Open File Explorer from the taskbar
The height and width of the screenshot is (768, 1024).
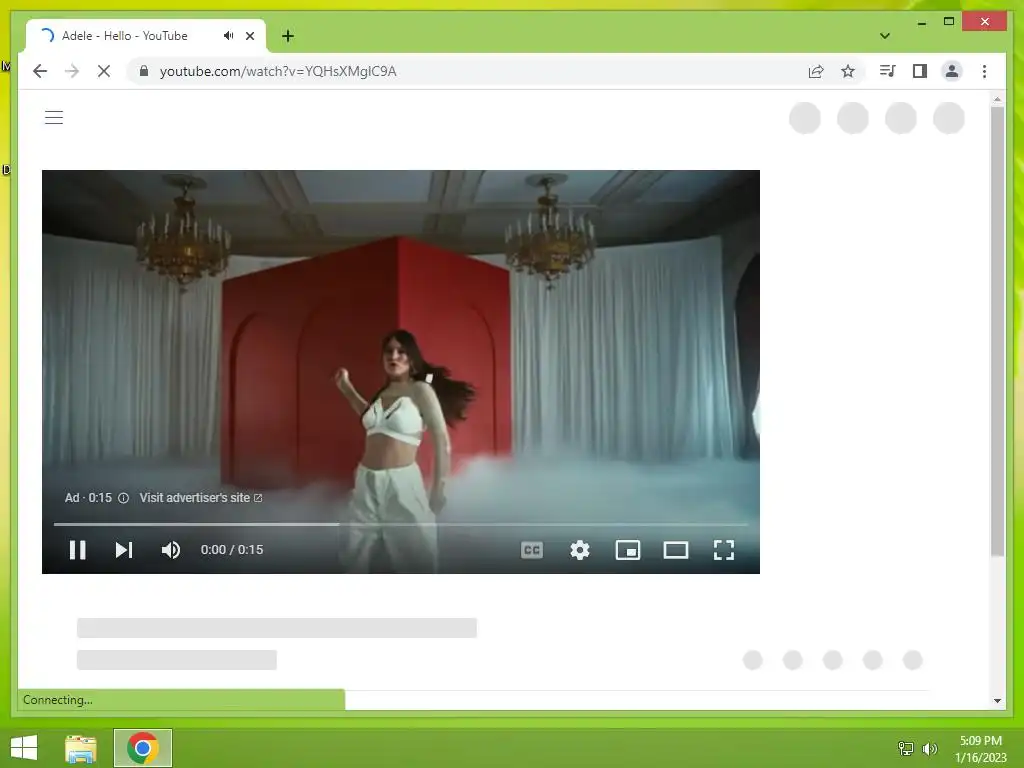(x=81, y=748)
